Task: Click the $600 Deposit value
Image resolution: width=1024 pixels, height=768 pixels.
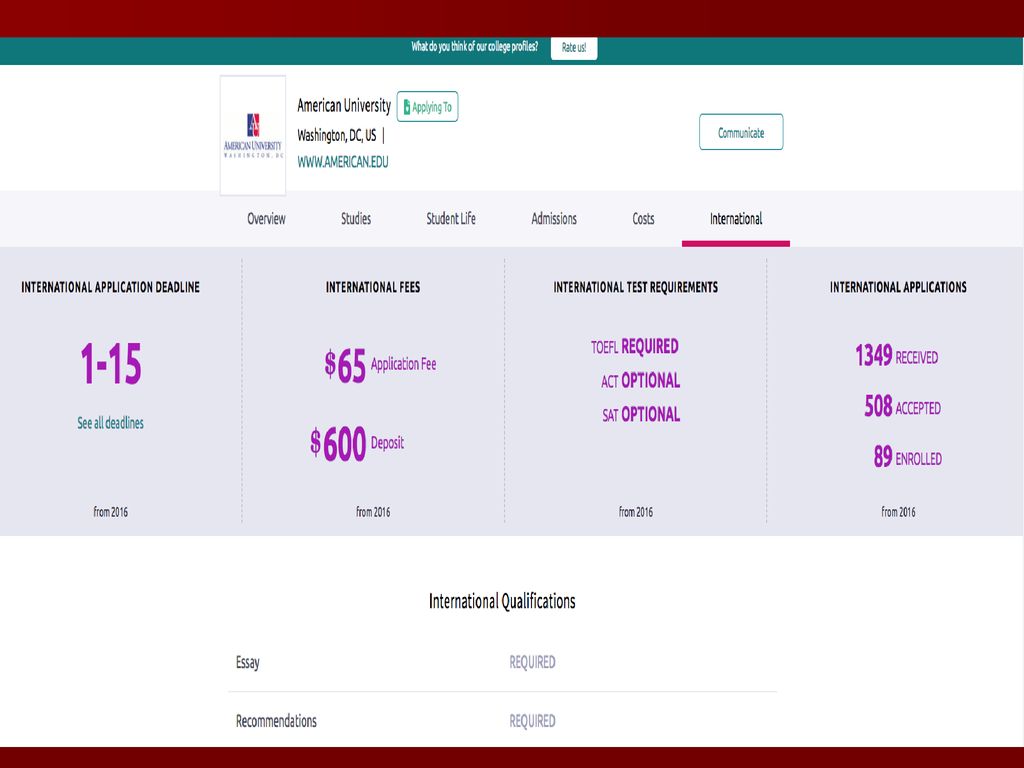Action: 357,444
